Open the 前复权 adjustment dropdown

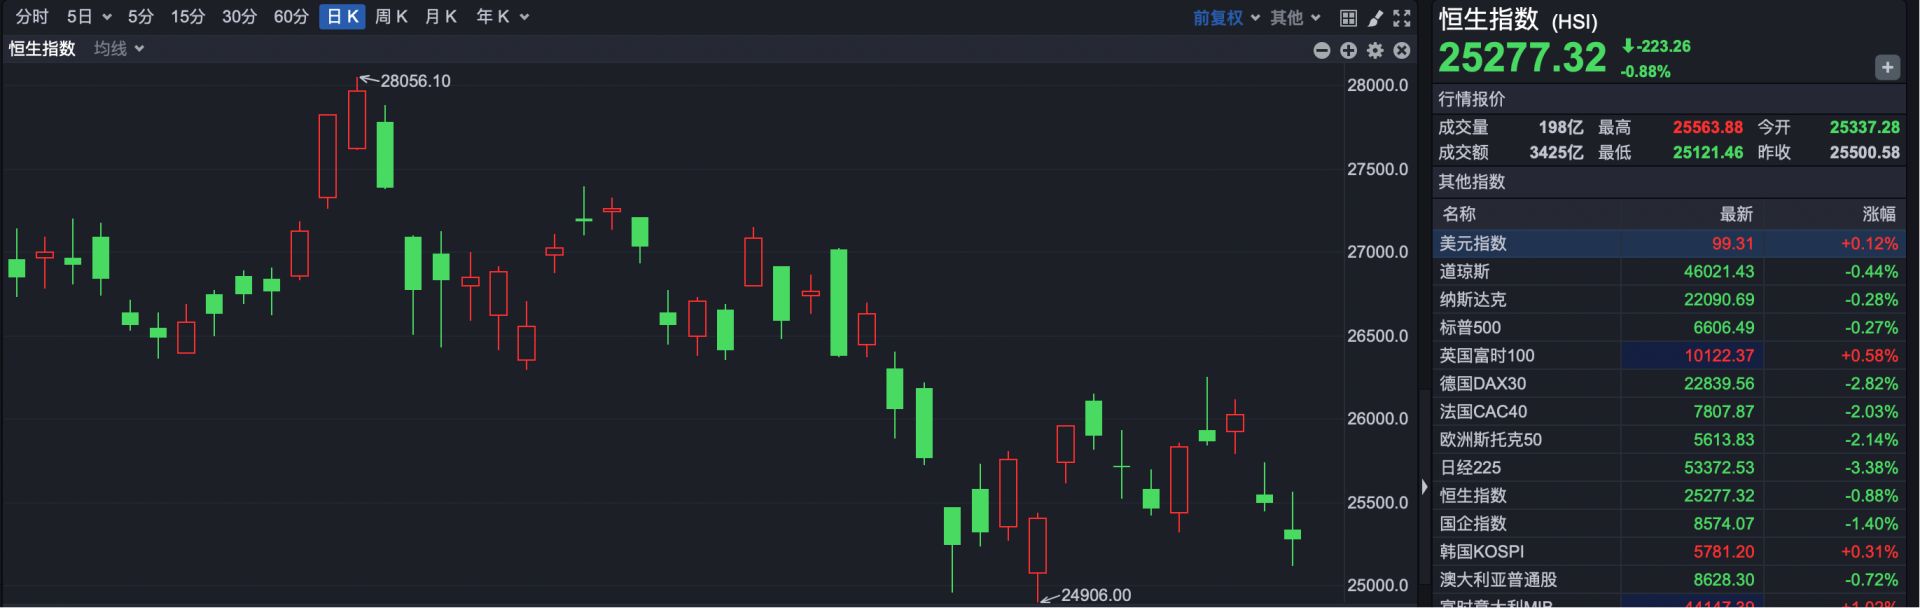(1226, 18)
